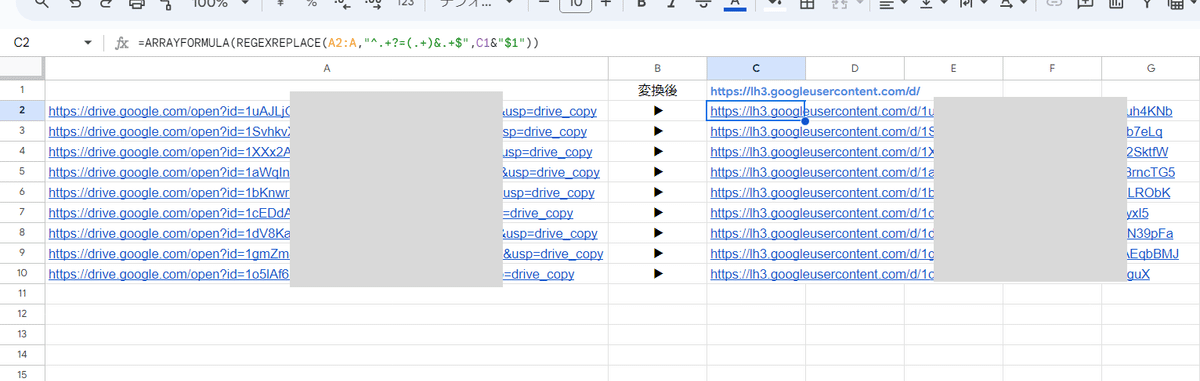This screenshot has height=381, width=1200.
Task: Click the bold lh3.googleusercontent.com/d/ cell in row 1
Action: click(x=815, y=90)
